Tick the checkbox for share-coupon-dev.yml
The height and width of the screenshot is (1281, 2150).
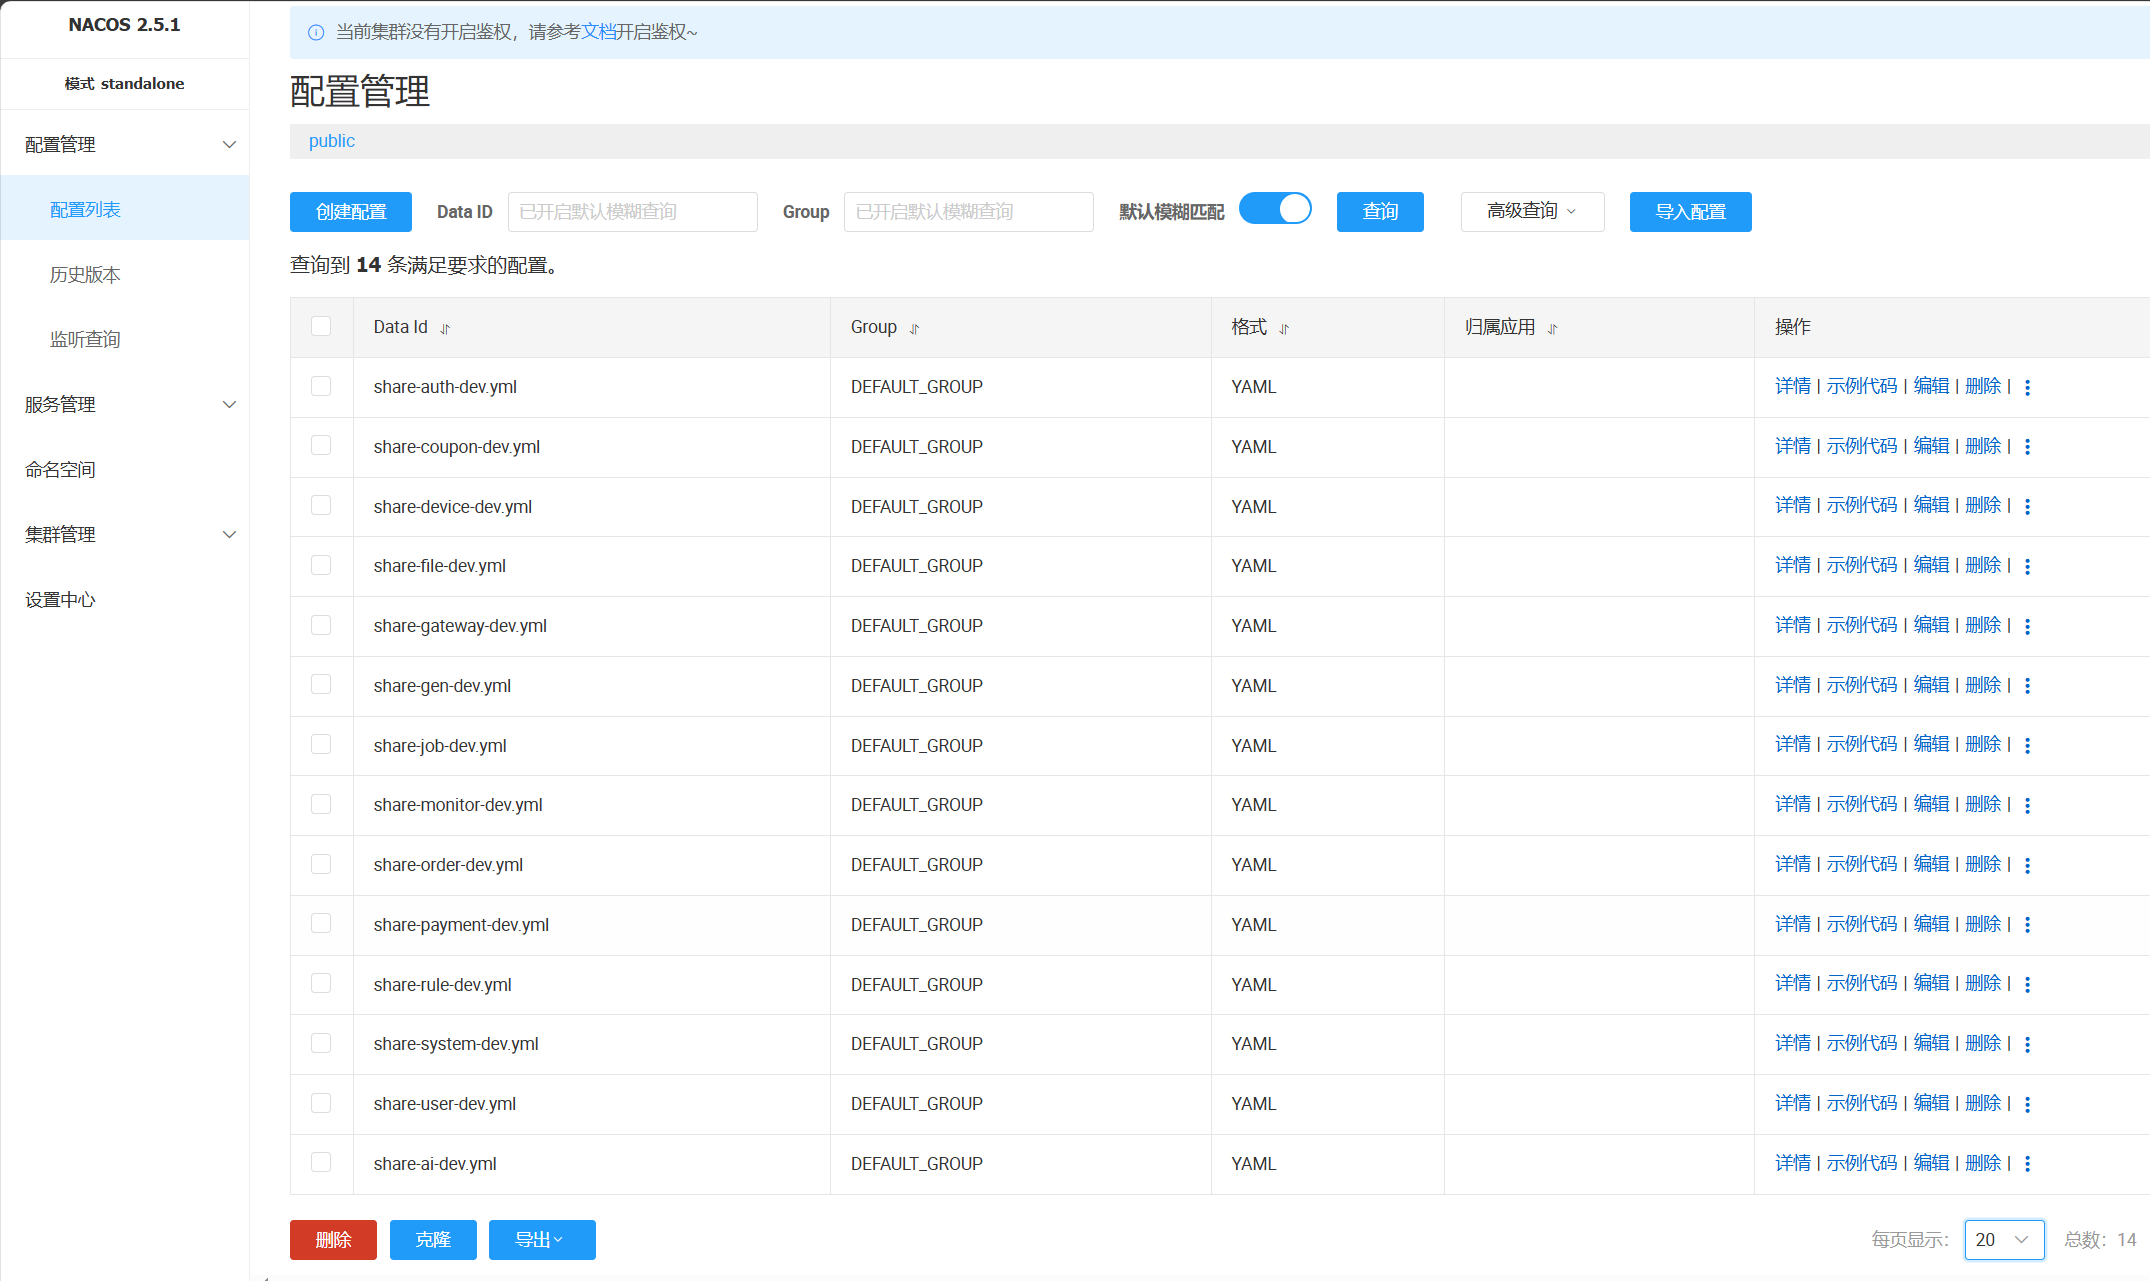pyautogui.click(x=321, y=446)
